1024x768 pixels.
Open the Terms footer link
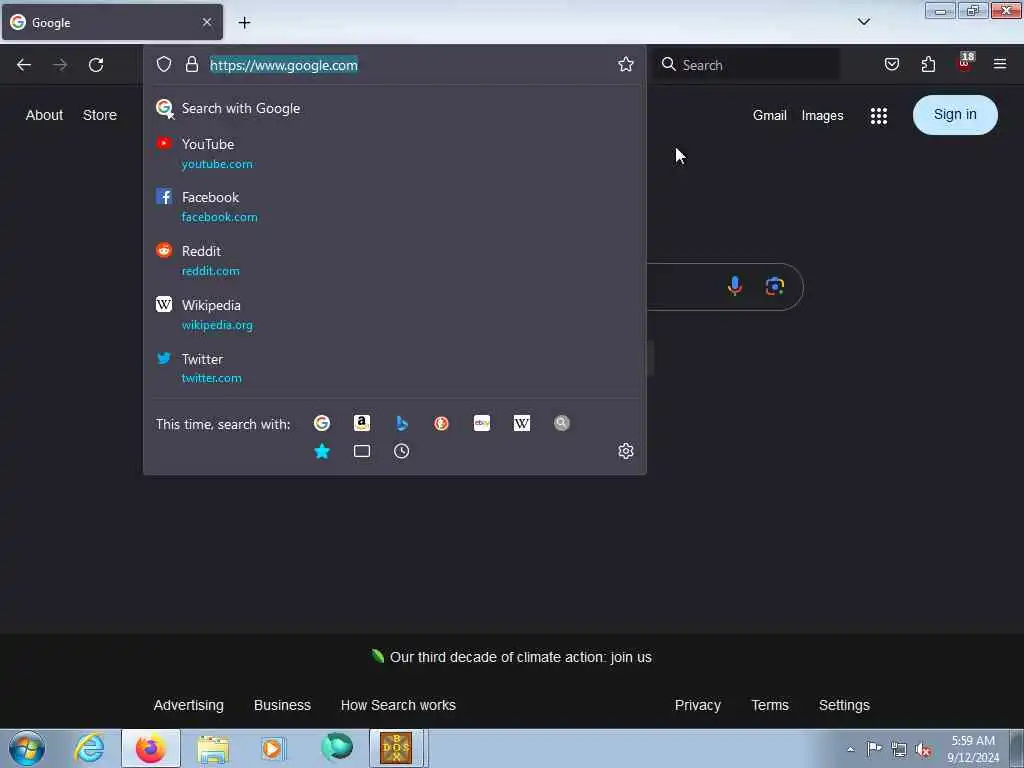(770, 705)
